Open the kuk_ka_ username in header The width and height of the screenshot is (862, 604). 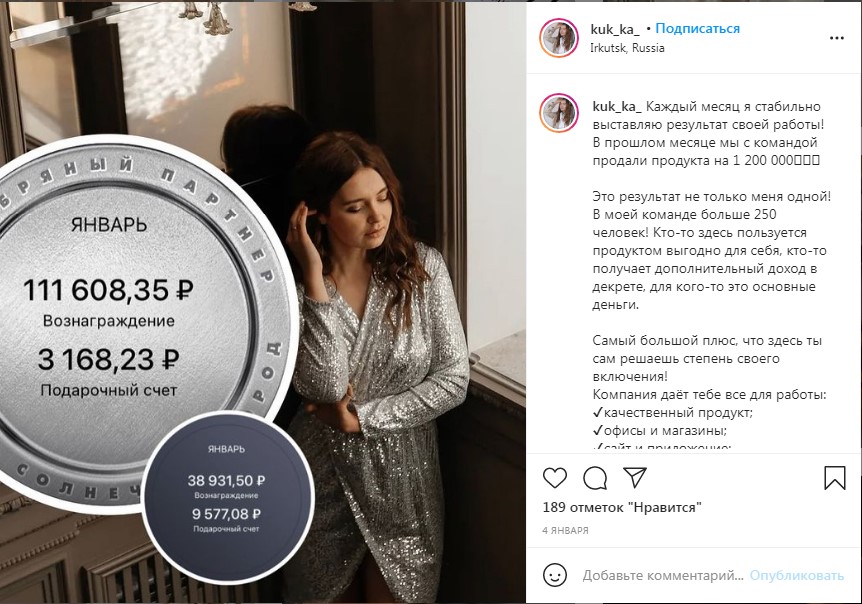click(615, 29)
